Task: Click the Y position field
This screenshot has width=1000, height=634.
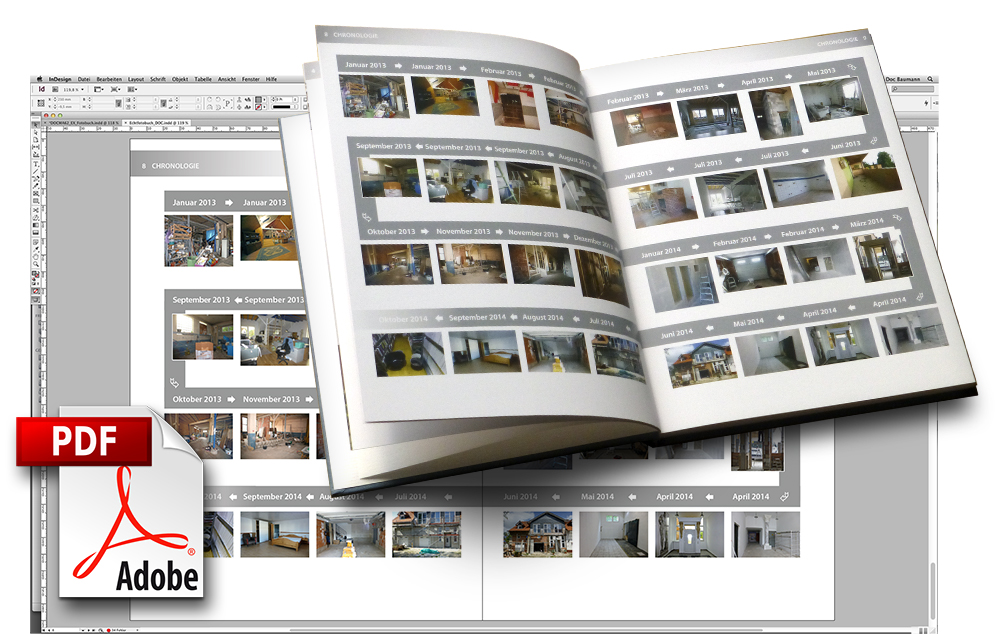Action: point(68,107)
